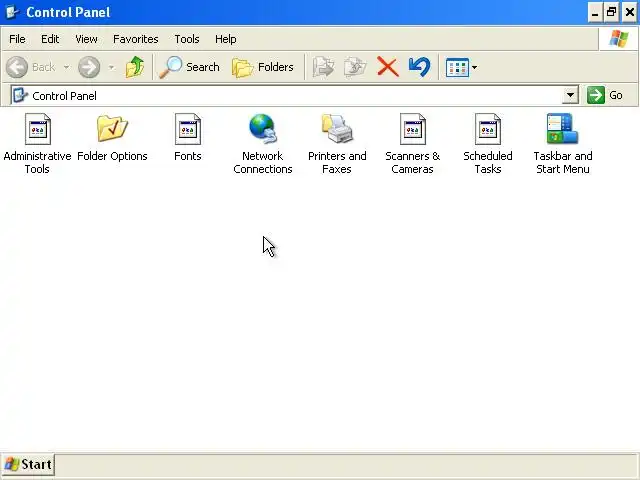
Task: Click the Search toolbar button
Action: [189, 67]
